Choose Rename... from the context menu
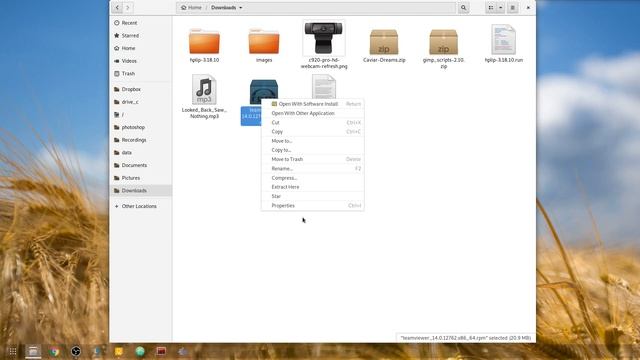This screenshot has height=360, width=640. pos(313,169)
